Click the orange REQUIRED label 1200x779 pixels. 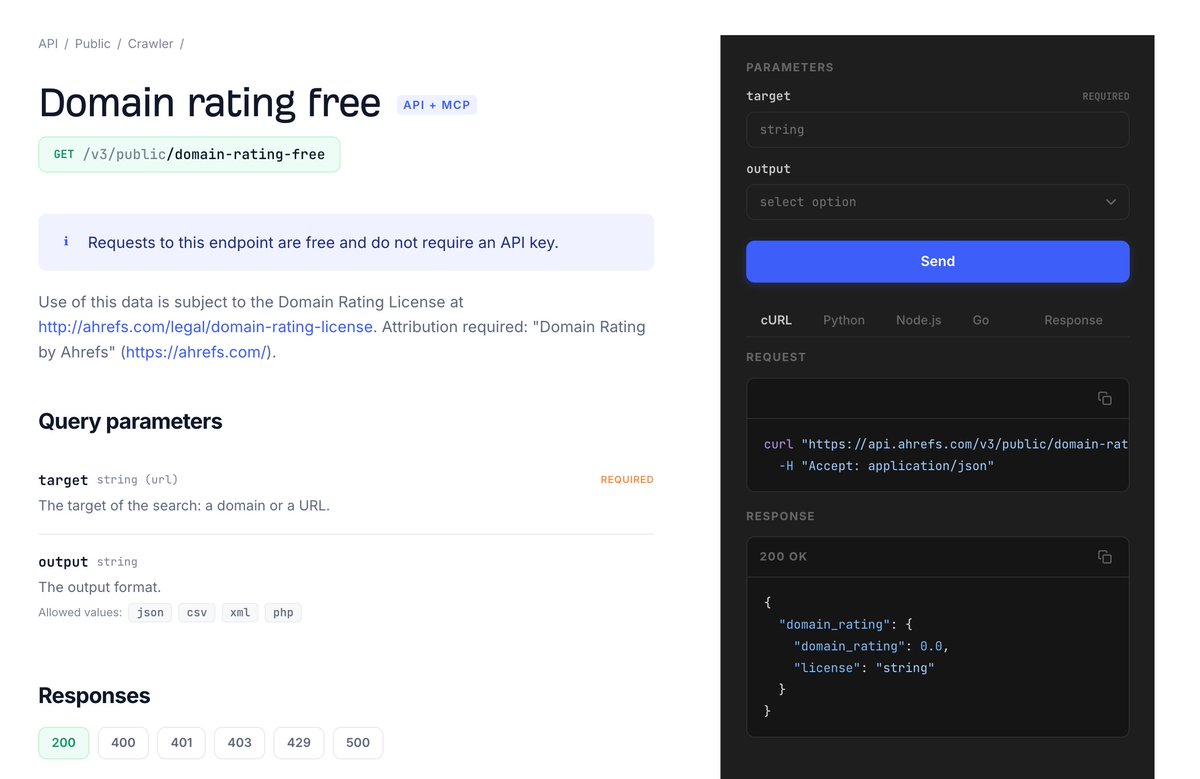coord(627,480)
